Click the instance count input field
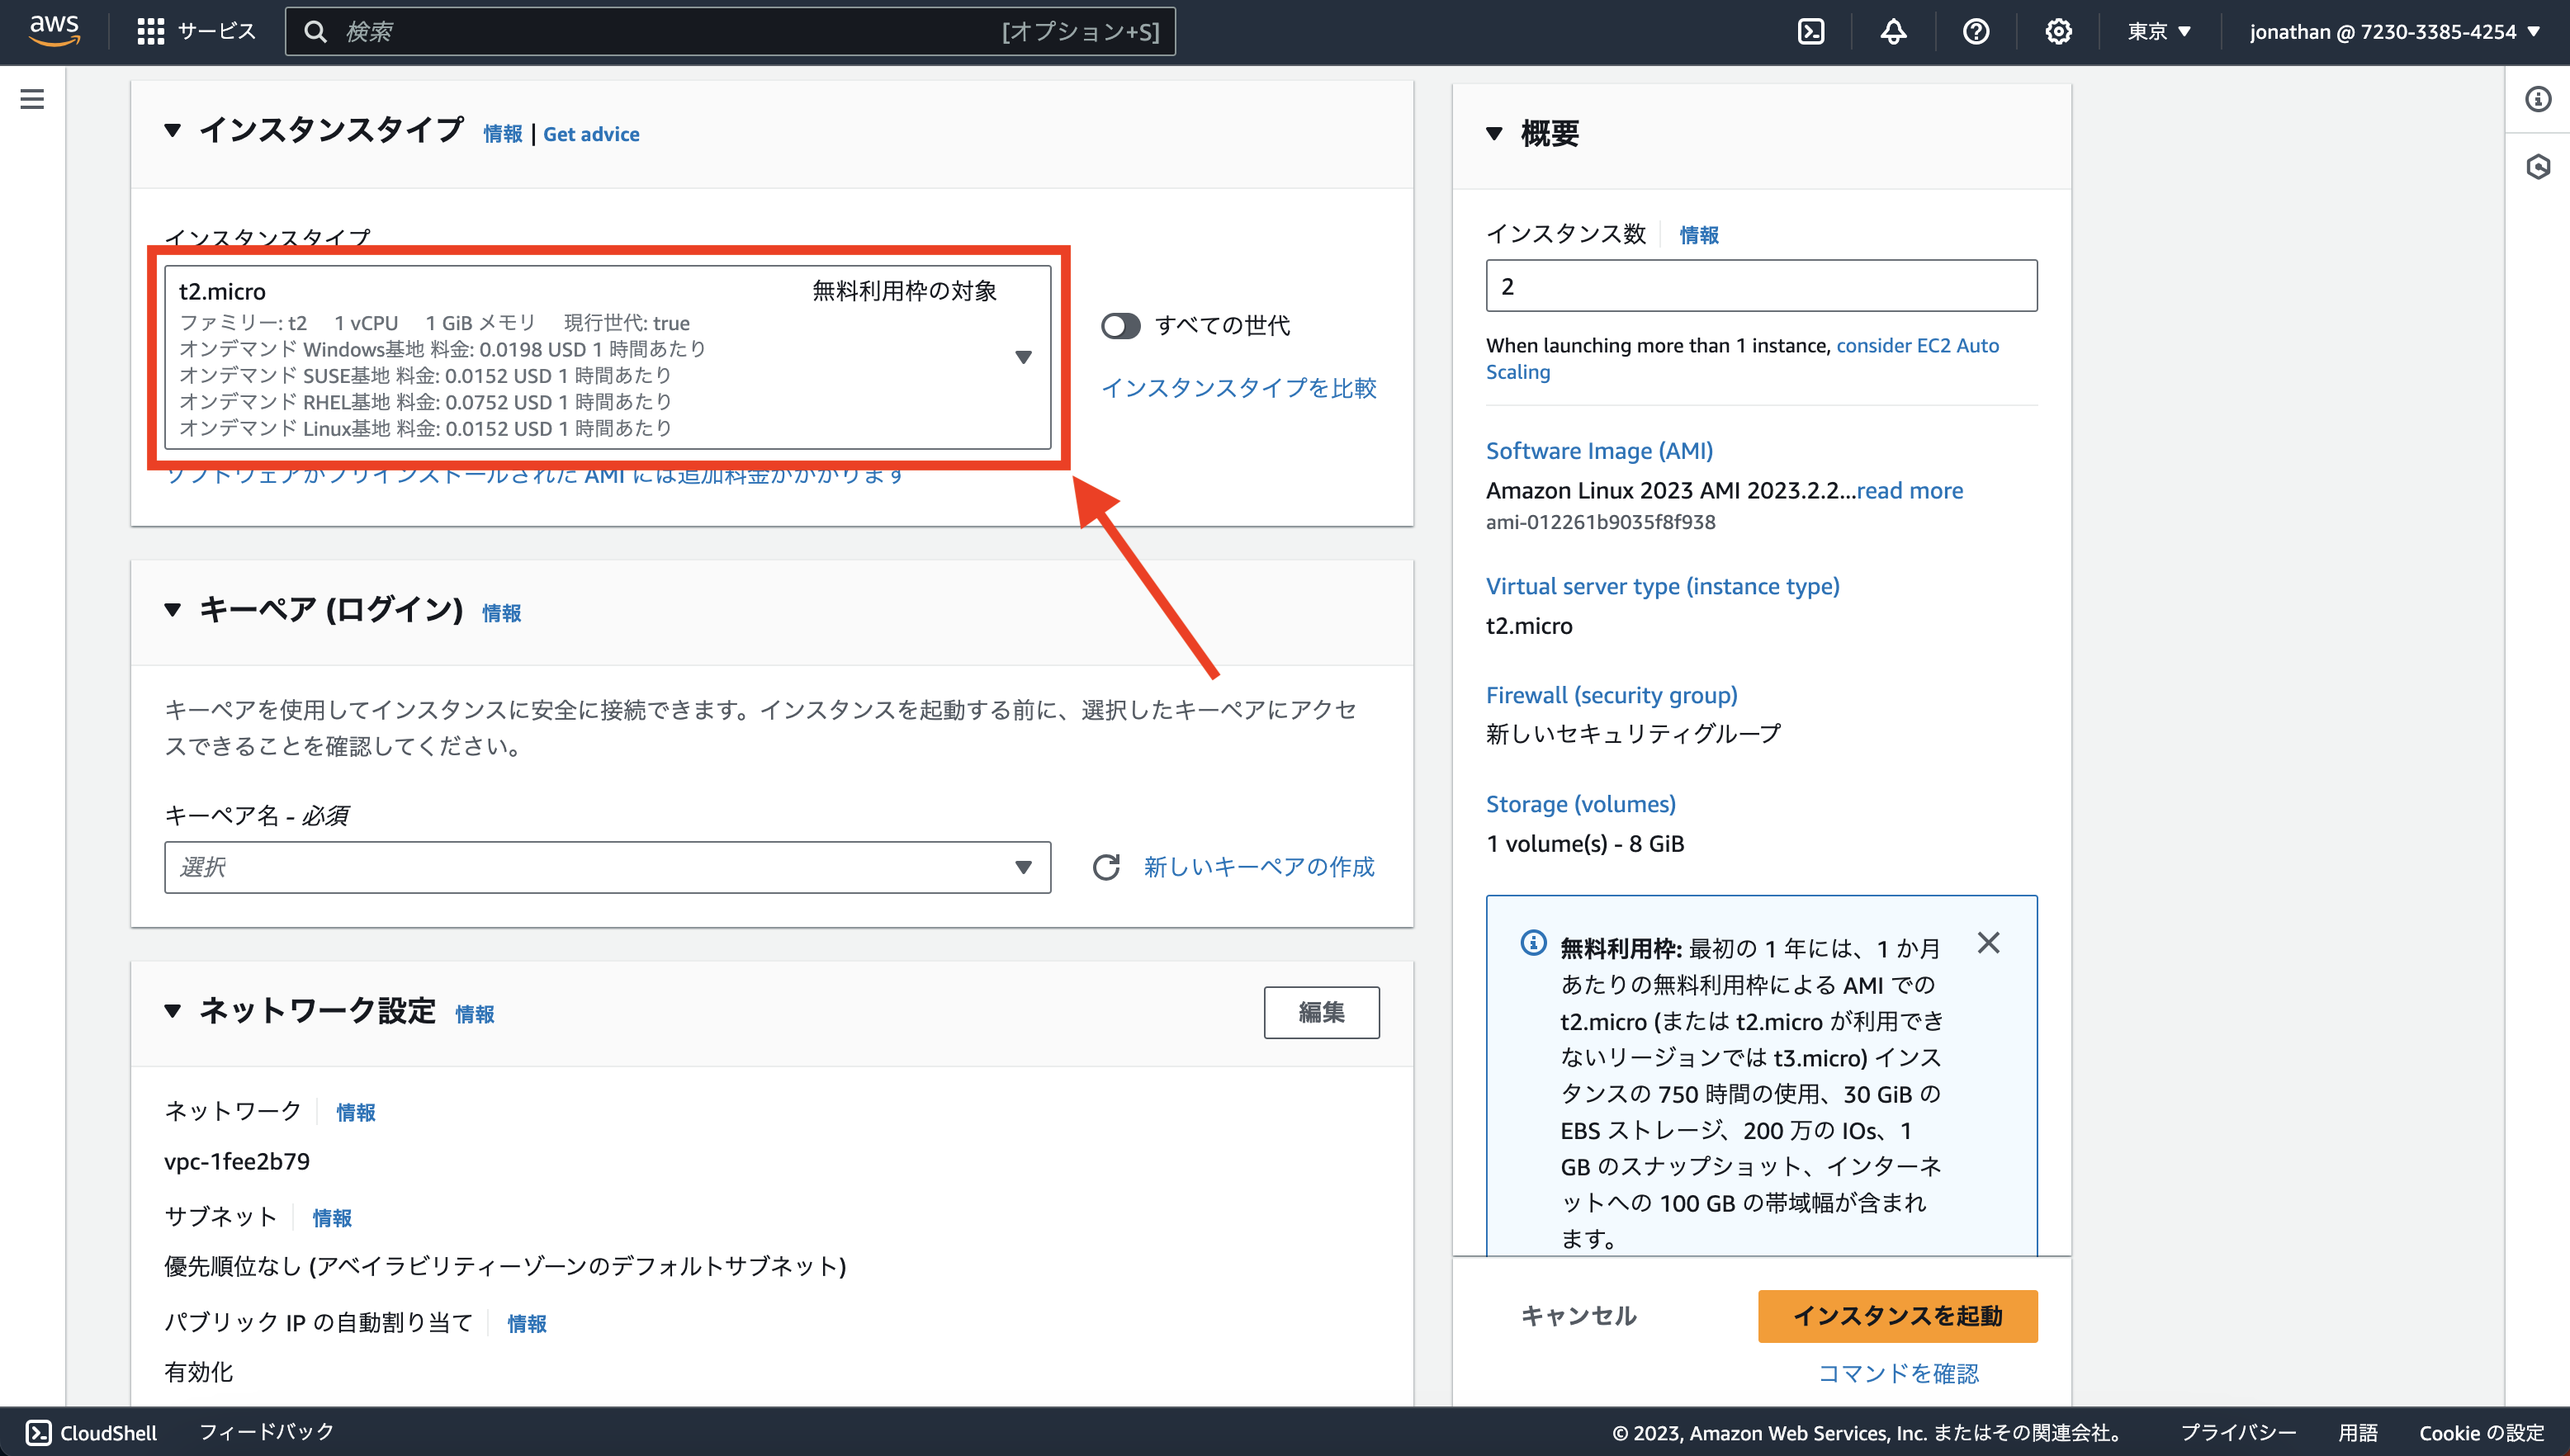2570x1456 pixels. click(1761, 286)
